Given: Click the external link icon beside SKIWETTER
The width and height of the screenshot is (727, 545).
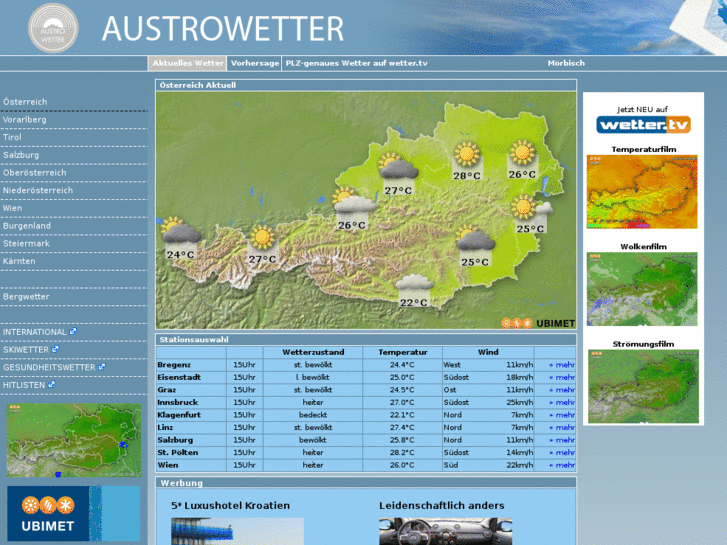Looking at the screenshot, I should click(55, 349).
